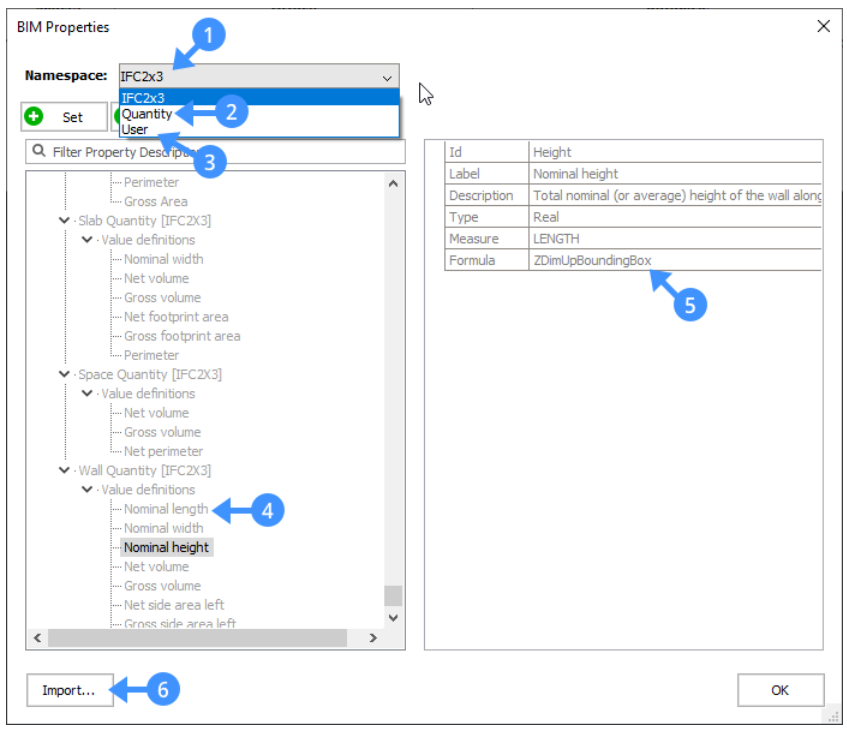Collapse the Space Quantity [IFC2X3] node
The height and width of the screenshot is (731, 847).
coord(65,375)
